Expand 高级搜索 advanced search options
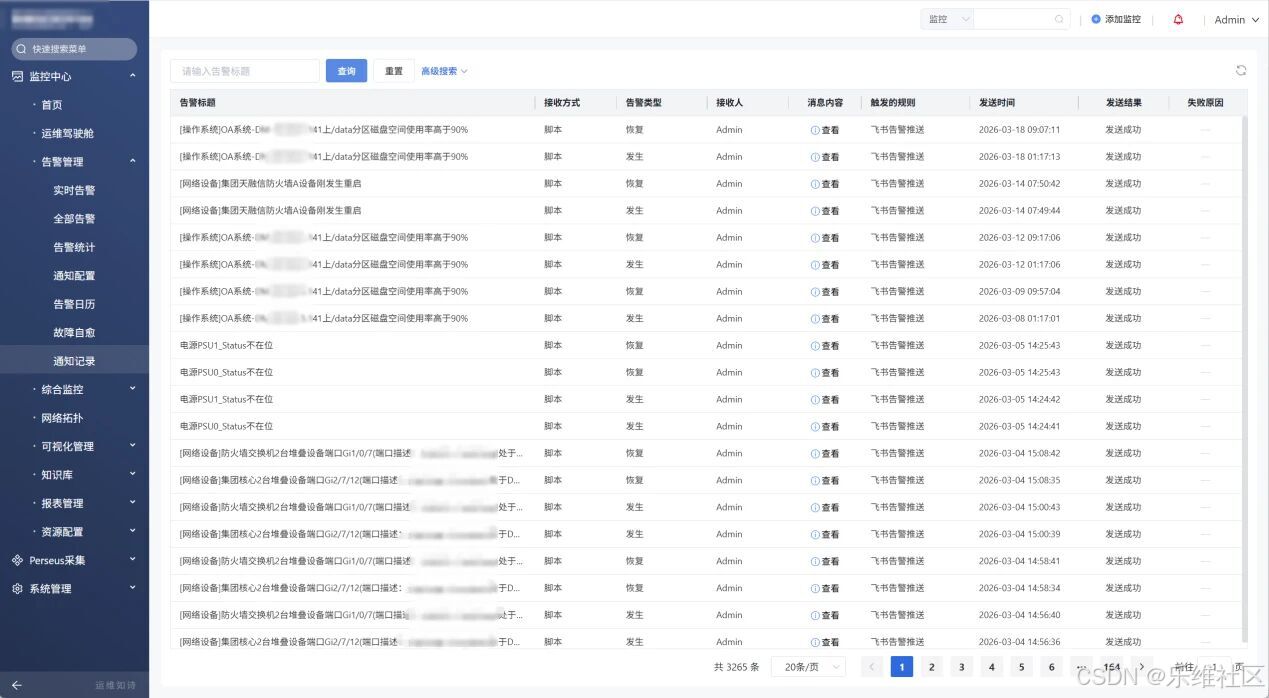Image resolution: width=1269 pixels, height=698 pixels. point(444,71)
